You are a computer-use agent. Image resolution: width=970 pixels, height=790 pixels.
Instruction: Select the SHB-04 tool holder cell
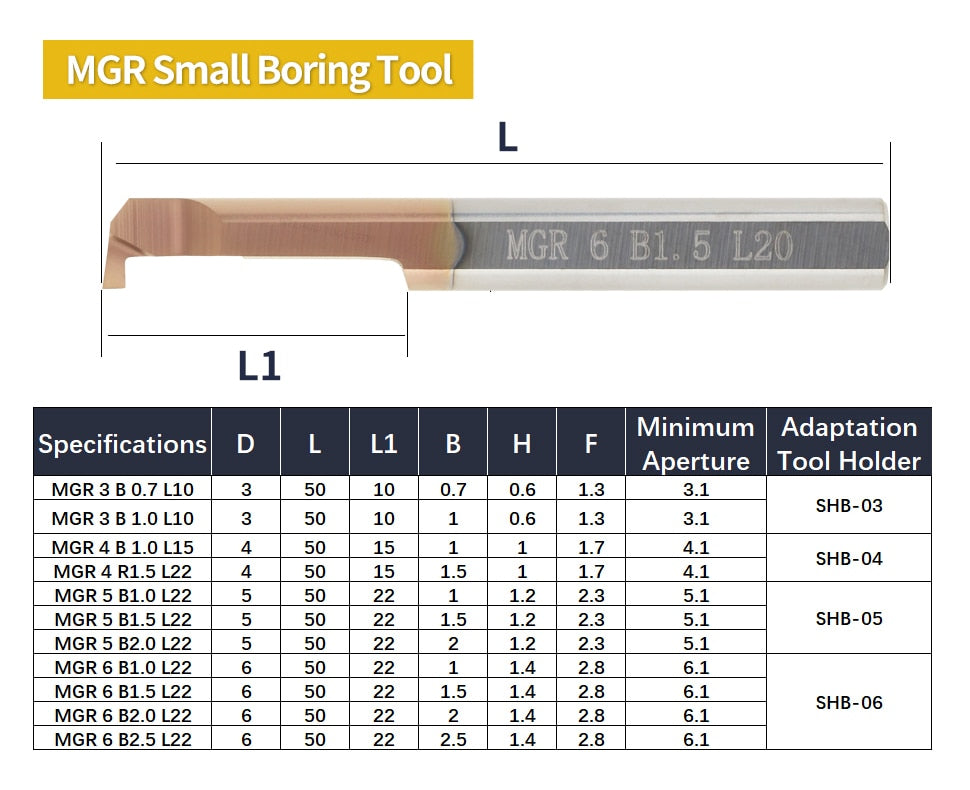[x=848, y=559]
